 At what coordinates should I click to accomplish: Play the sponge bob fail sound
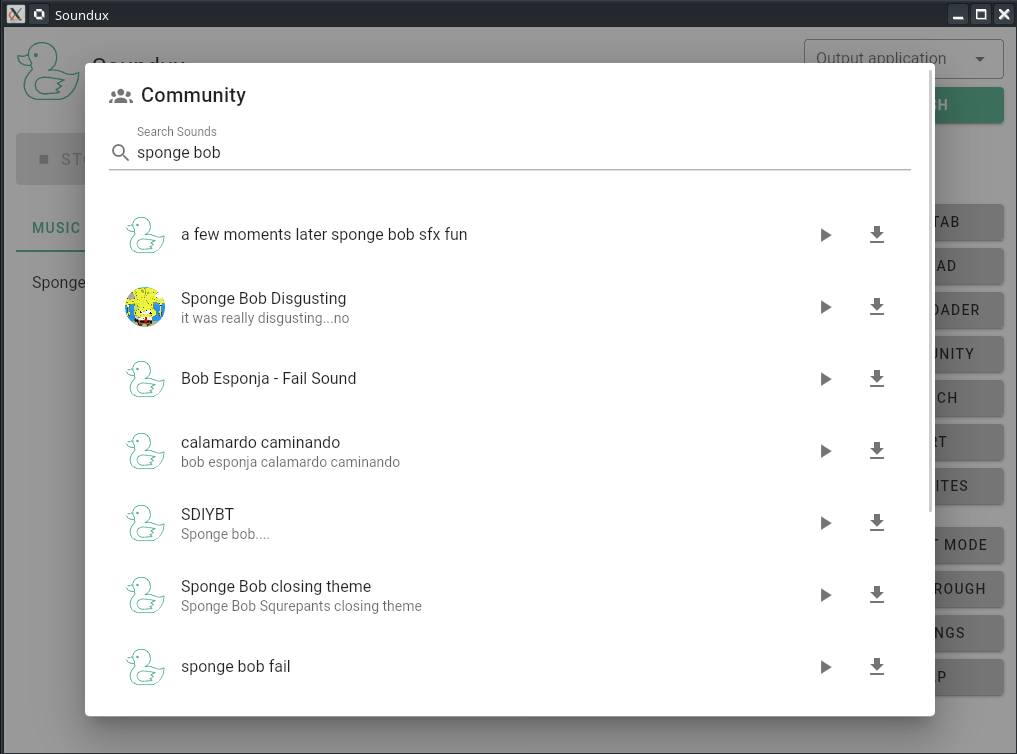826,666
